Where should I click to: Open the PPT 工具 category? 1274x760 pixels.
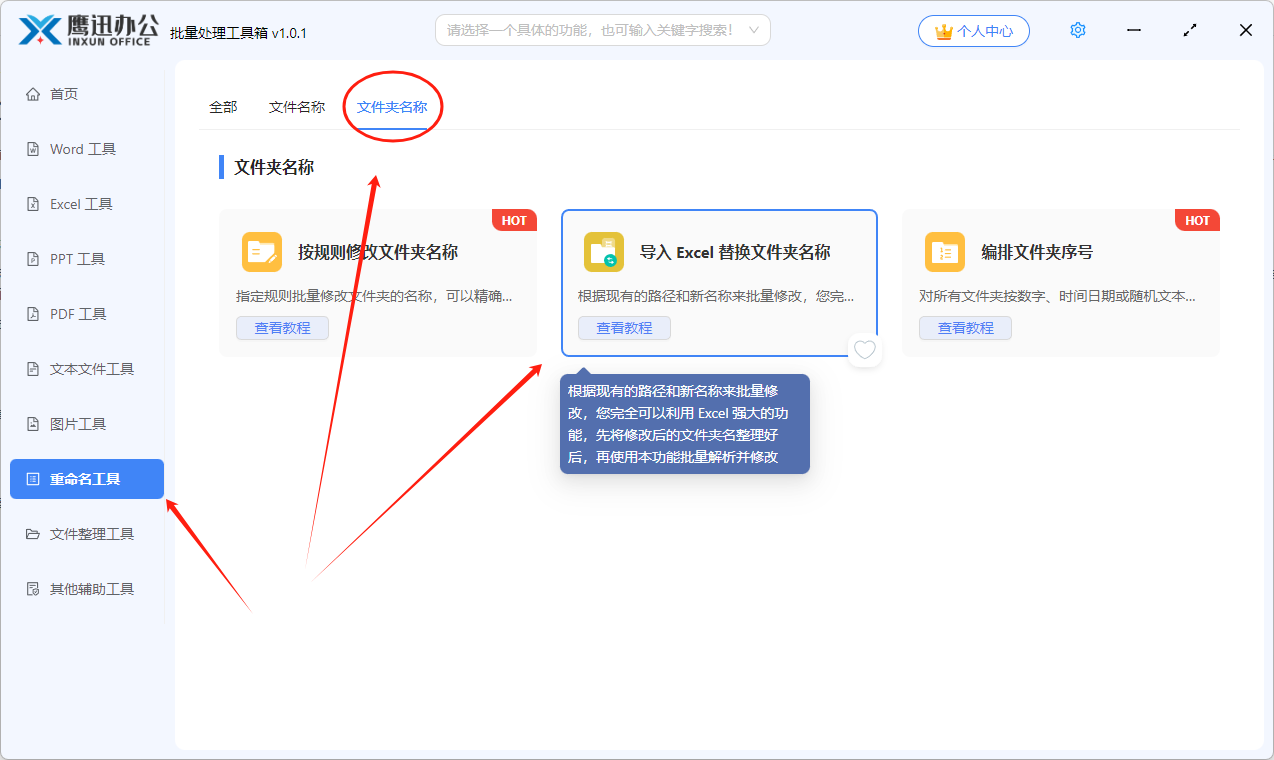point(78,258)
